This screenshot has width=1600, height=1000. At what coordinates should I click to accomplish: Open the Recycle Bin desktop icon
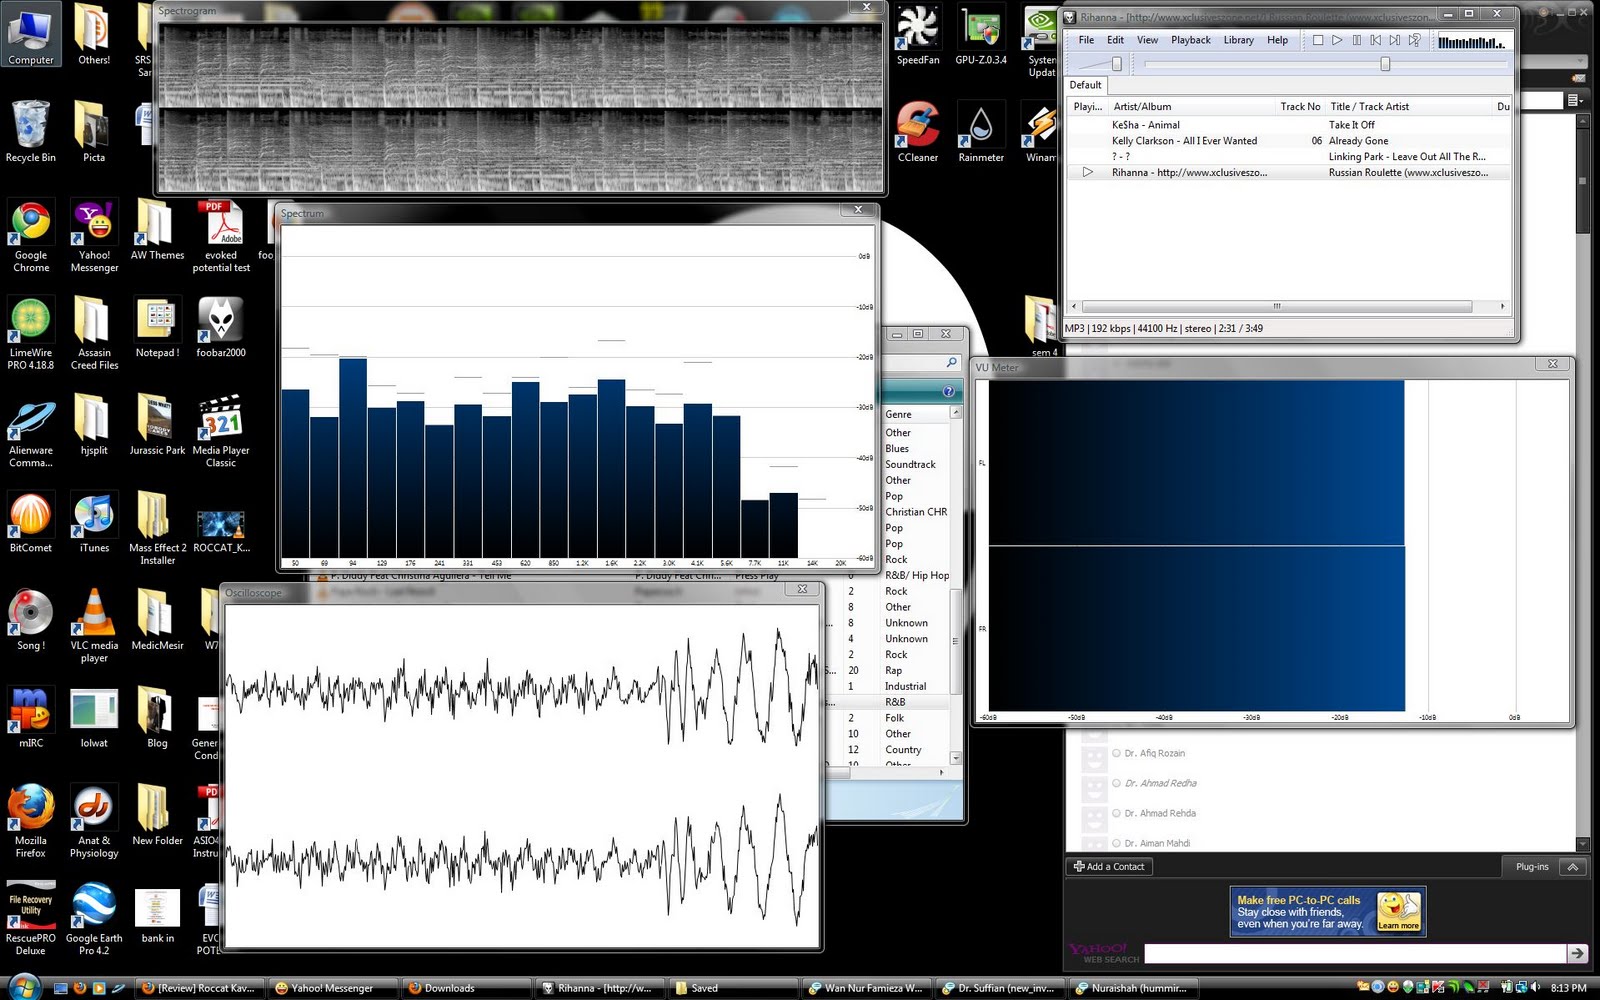31,131
